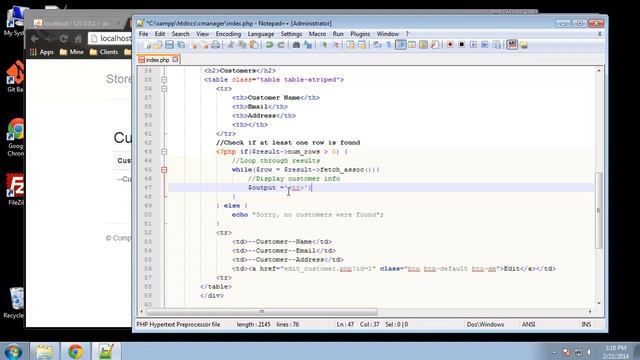Click scroll-up arrow of editor scrollbar
The image size is (640, 360).
click(599, 71)
